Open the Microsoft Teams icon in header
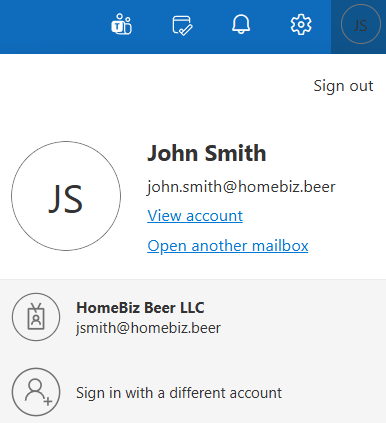This screenshot has height=423, width=386. (121, 24)
